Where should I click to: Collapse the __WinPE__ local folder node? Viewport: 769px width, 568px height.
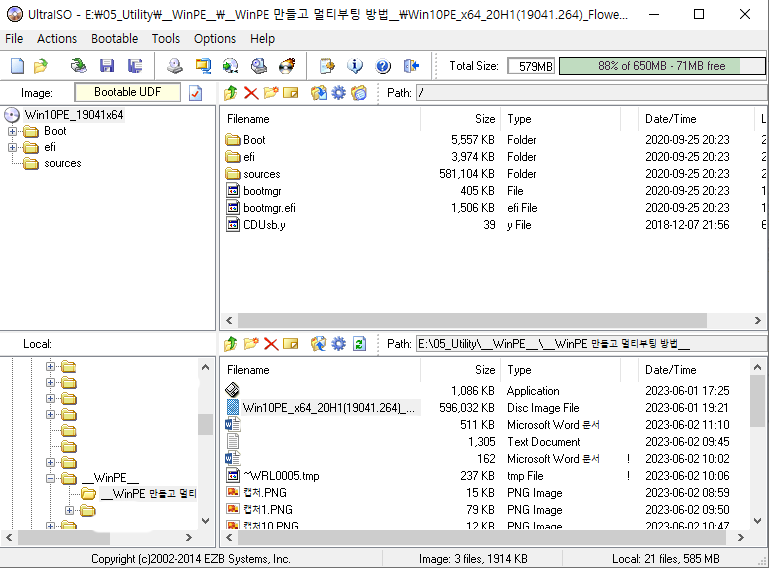tap(50, 478)
